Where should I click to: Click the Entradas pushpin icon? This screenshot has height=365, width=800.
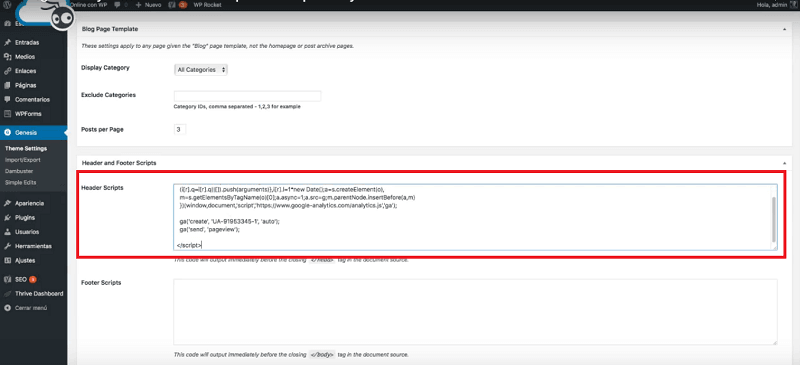pos(7,42)
